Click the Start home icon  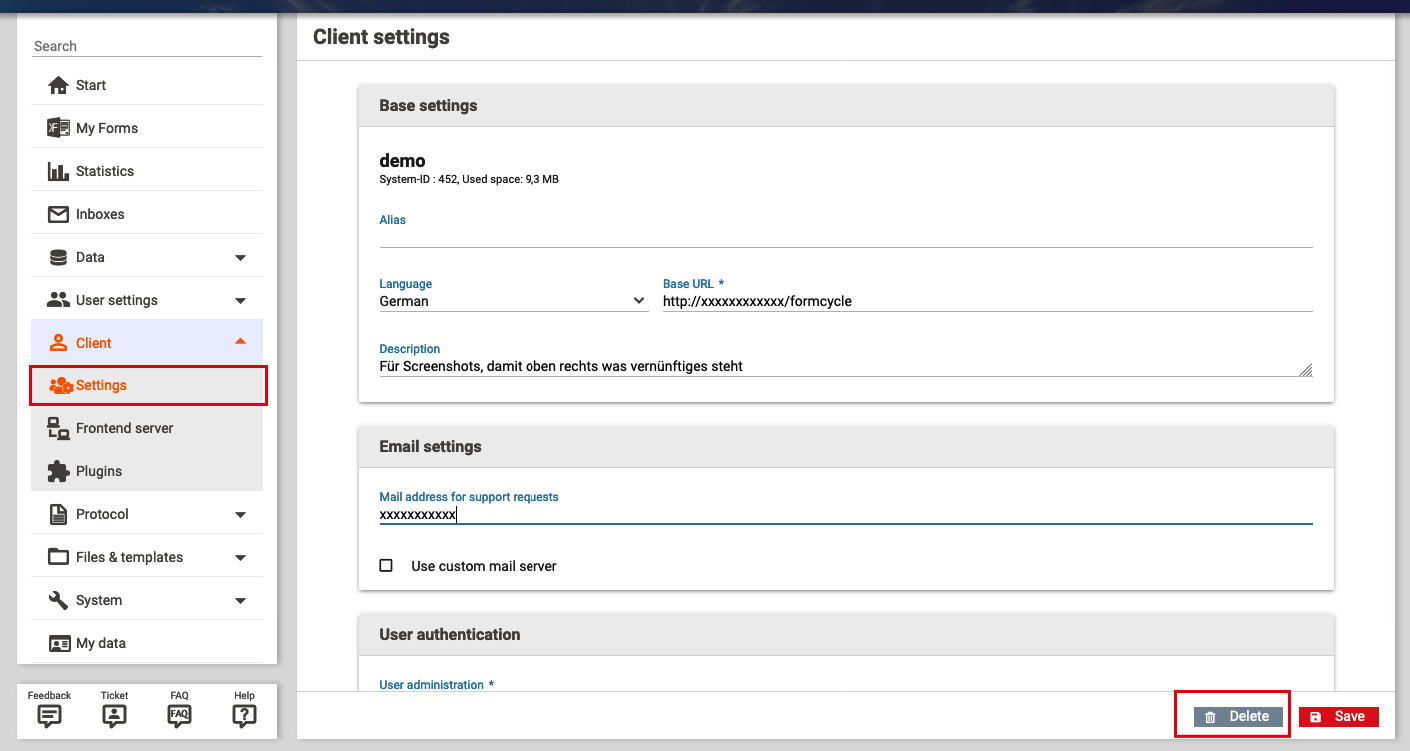(x=58, y=85)
